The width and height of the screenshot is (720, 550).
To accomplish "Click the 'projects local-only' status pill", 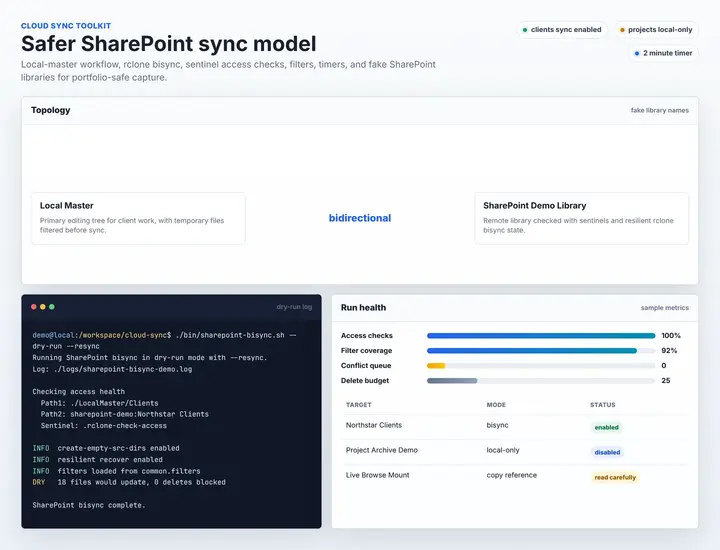I will pyautogui.click(x=656, y=30).
